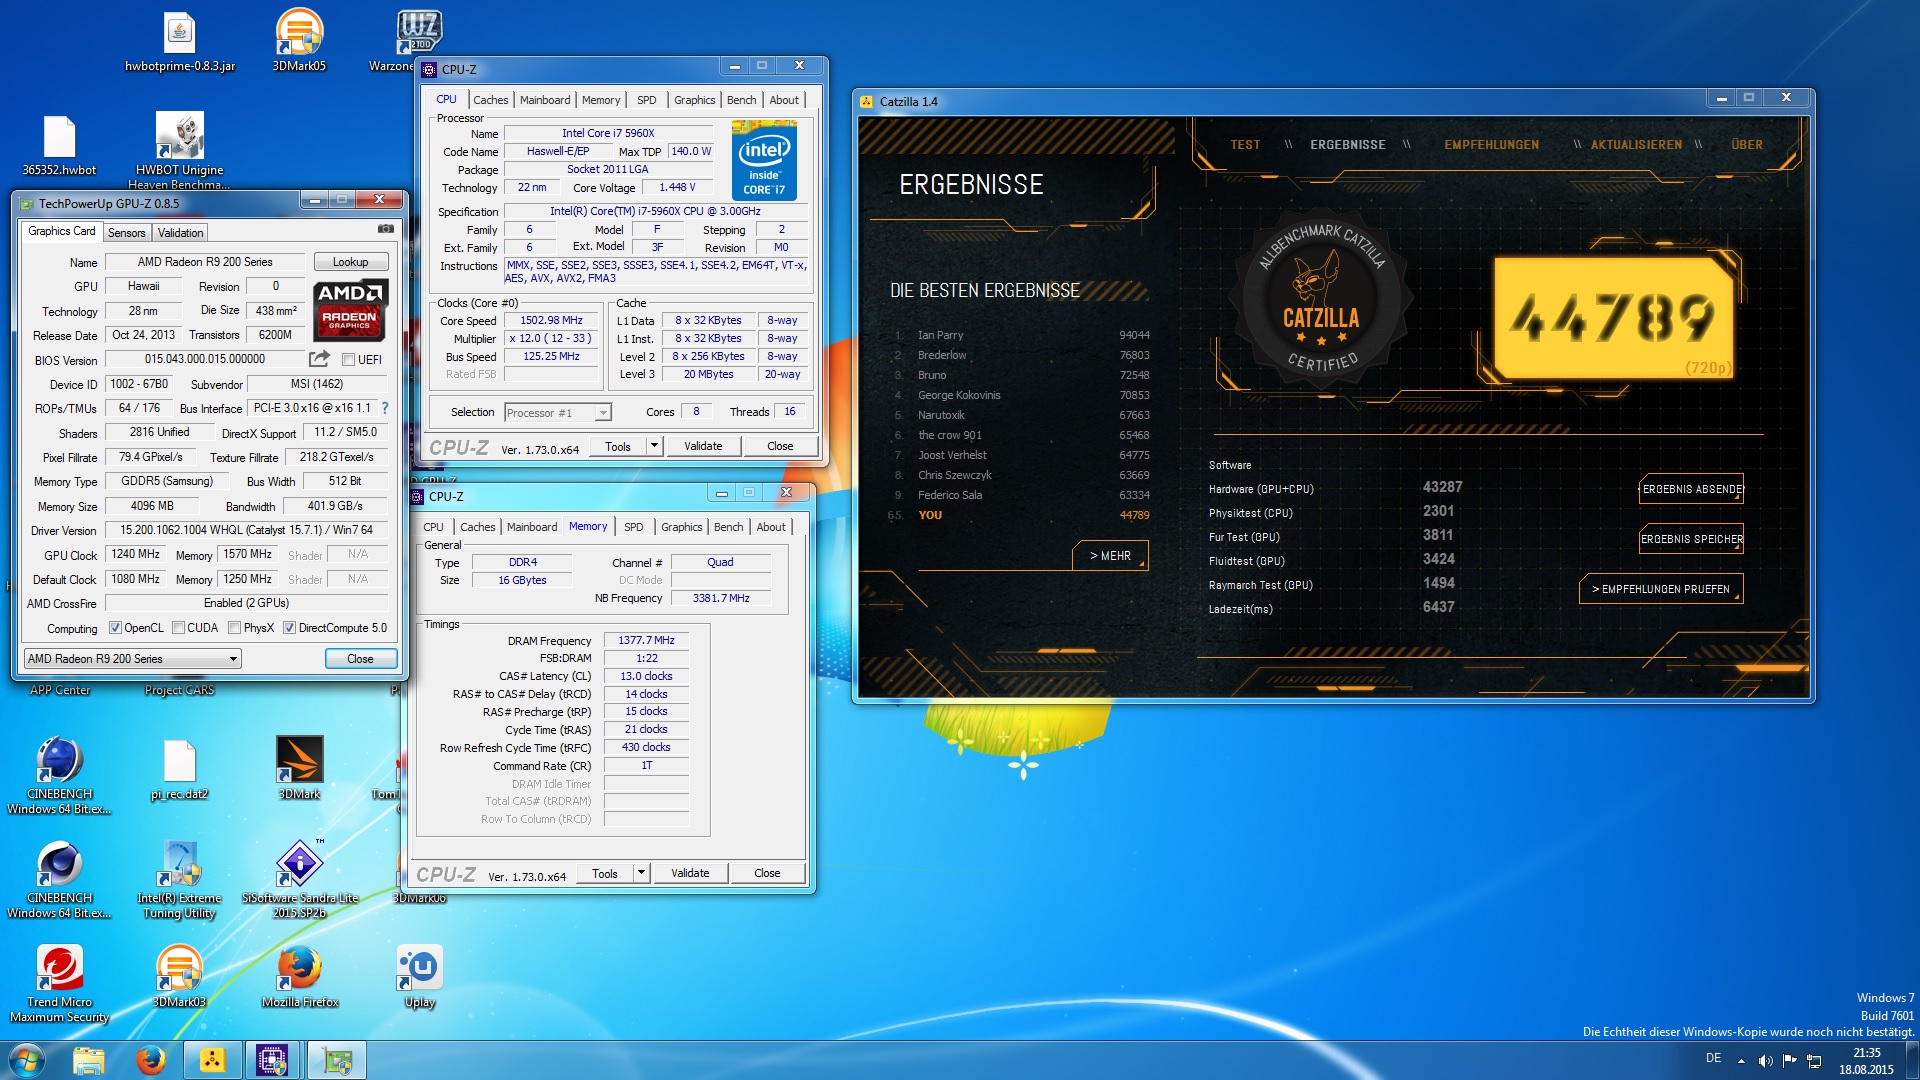Open Graphics tab in lower CPU-Z
This screenshot has width=1920, height=1080.
(682, 527)
